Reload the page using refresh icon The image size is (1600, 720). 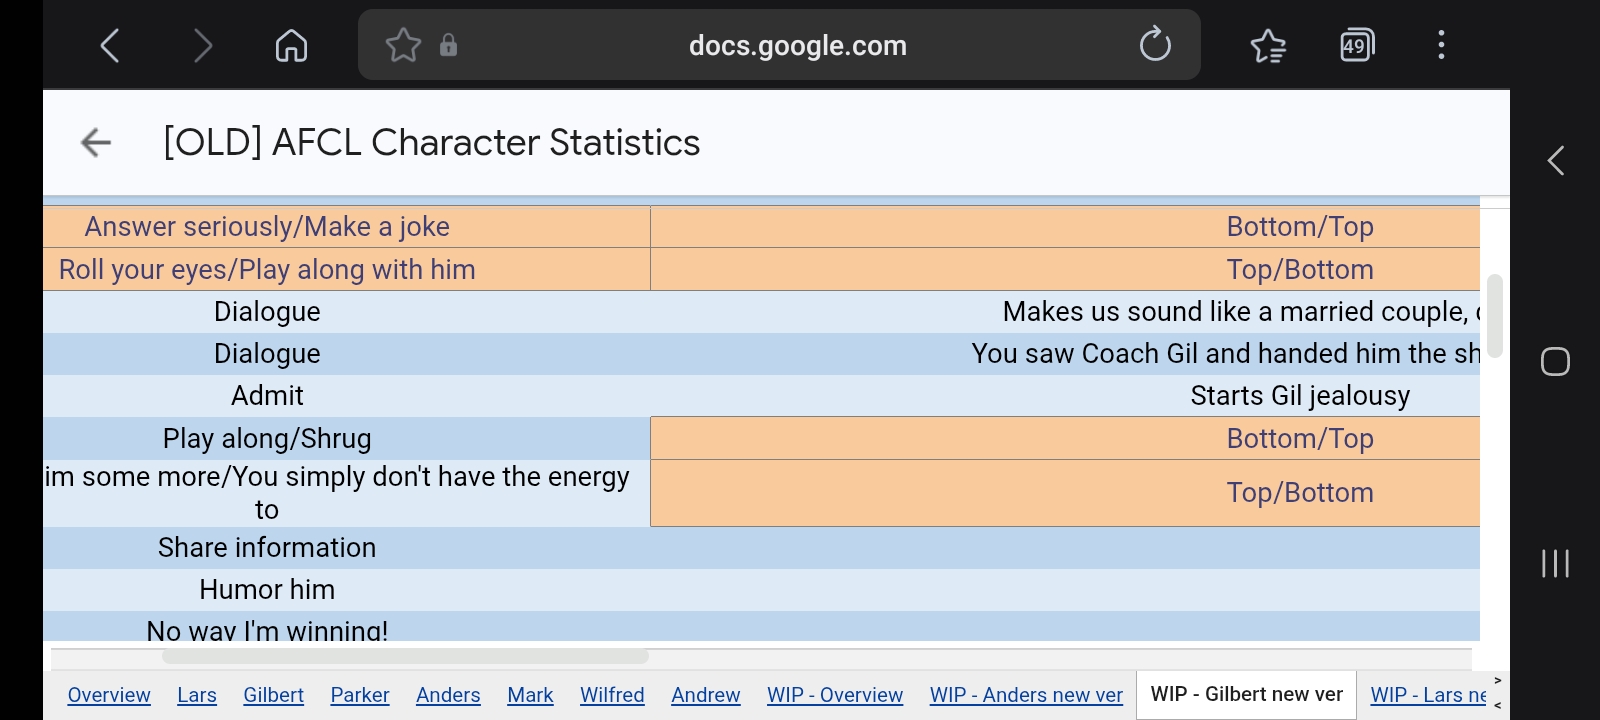coord(1155,45)
